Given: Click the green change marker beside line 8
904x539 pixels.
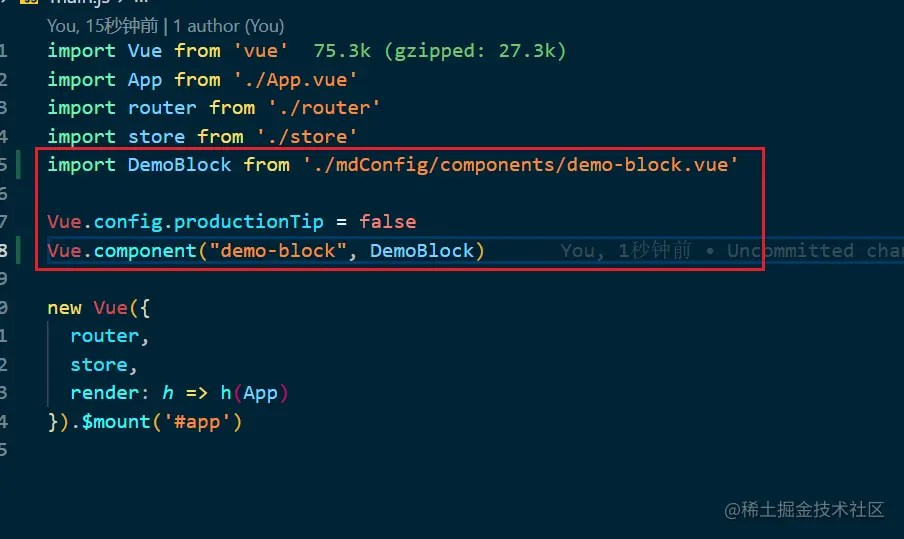Looking at the screenshot, I should [x=18, y=250].
